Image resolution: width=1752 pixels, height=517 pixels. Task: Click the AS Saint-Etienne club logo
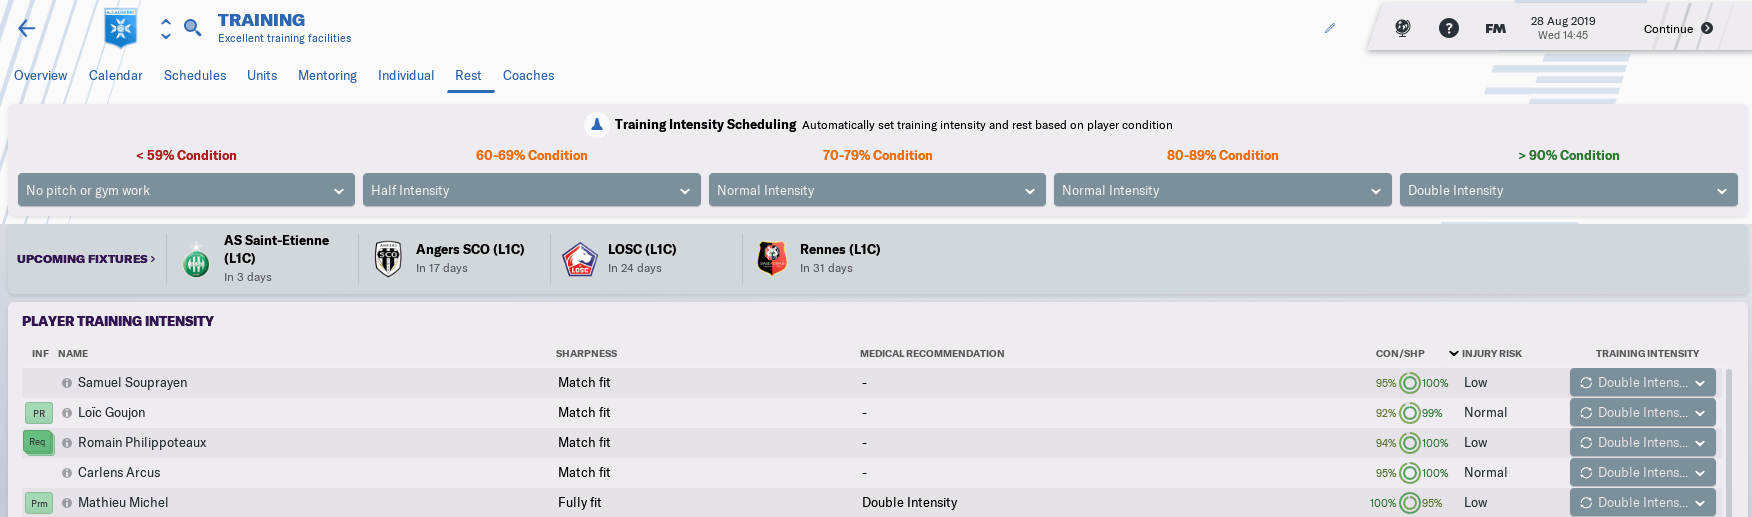click(x=196, y=260)
